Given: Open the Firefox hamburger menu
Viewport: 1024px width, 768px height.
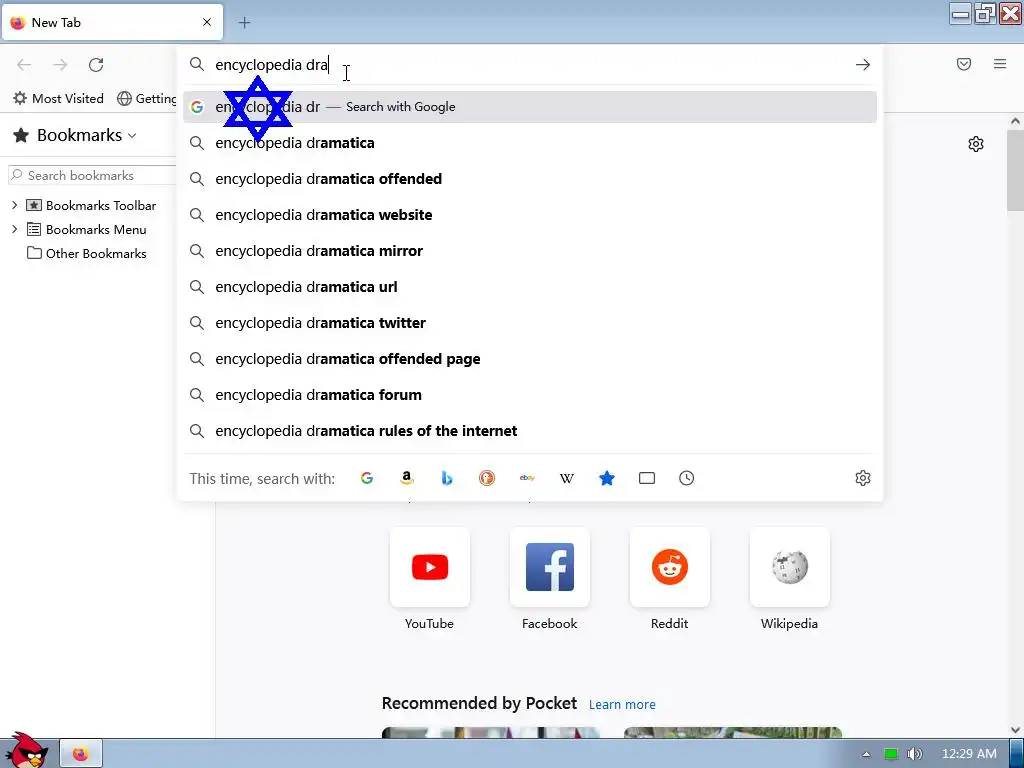Looking at the screenshot, I should pyautogui.click(x=1000, y=64).
